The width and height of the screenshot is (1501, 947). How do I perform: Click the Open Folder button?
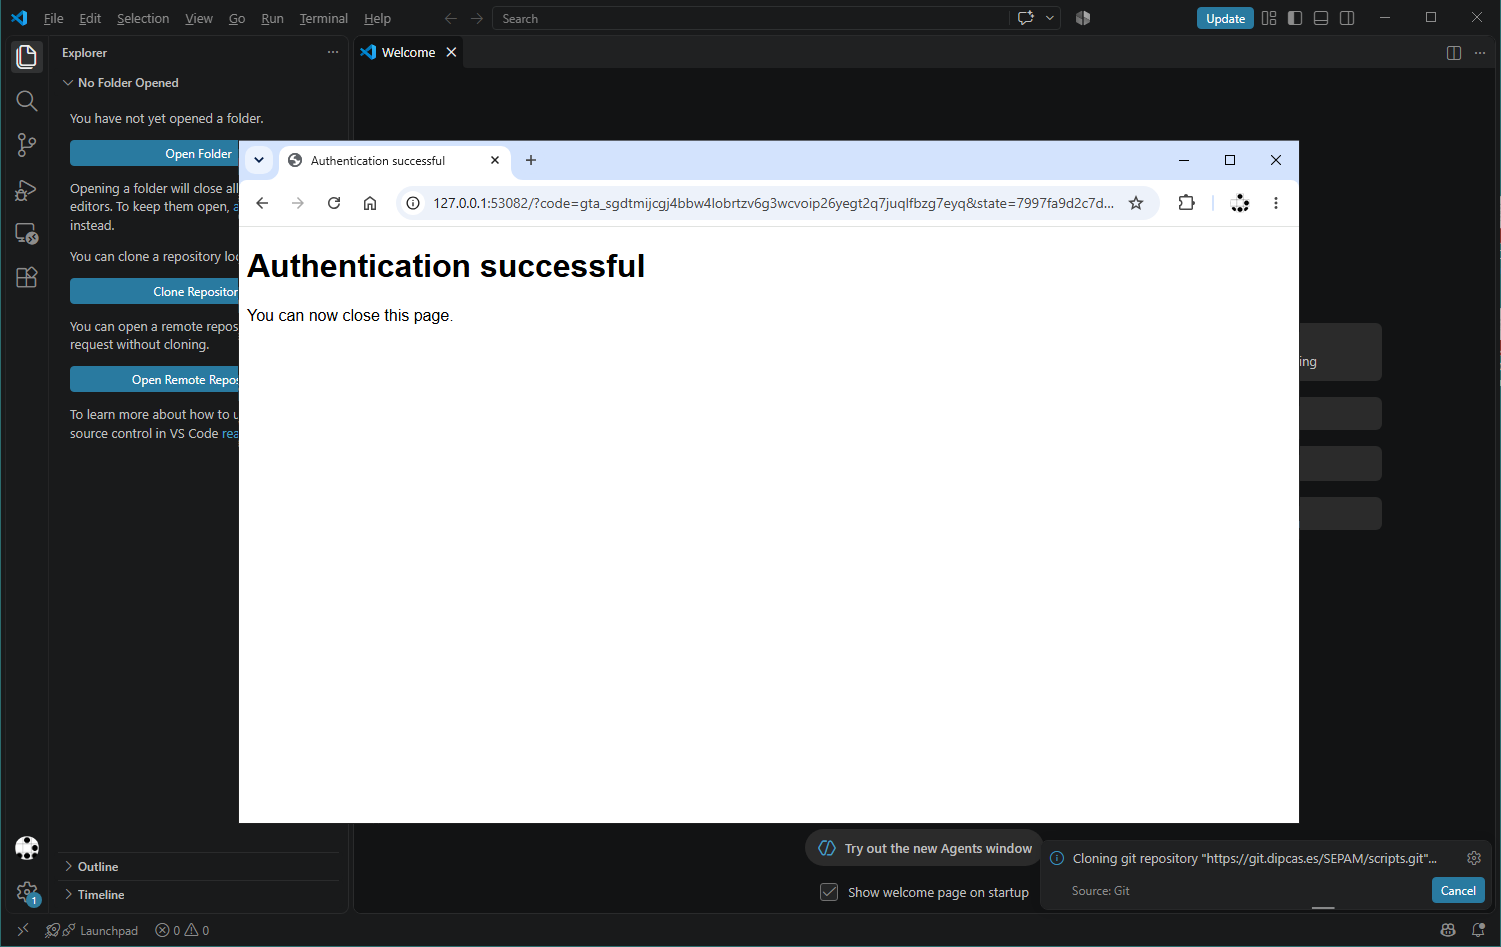pos(155,153)
